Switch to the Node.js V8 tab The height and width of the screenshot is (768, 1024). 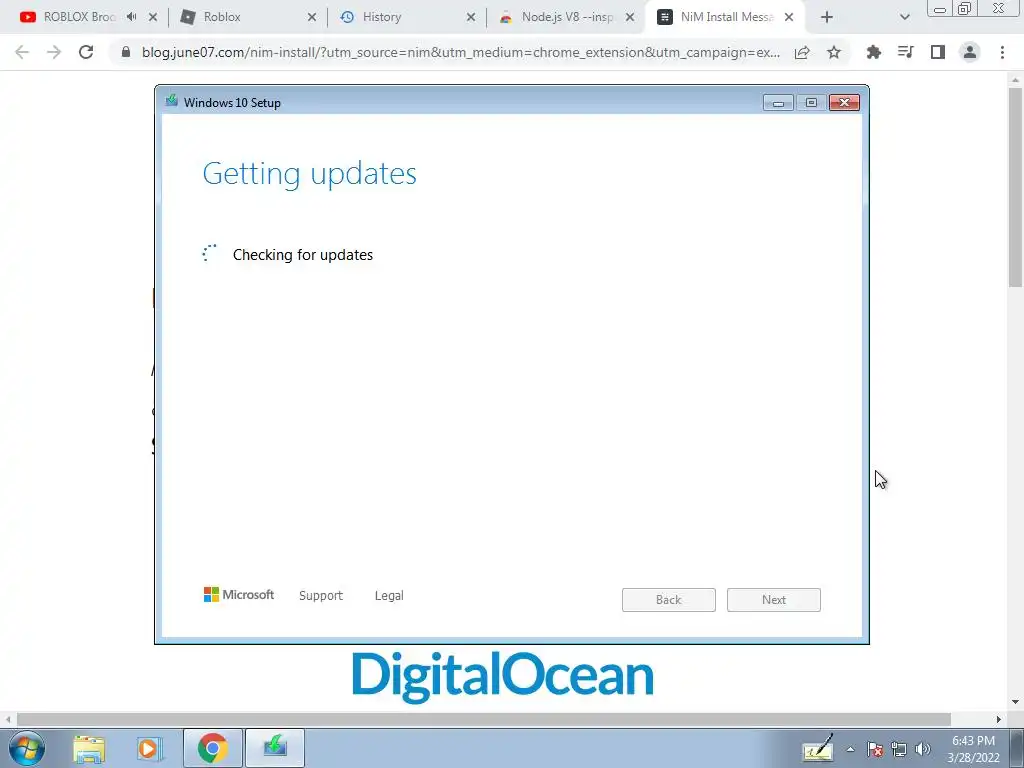click(567, 17)
